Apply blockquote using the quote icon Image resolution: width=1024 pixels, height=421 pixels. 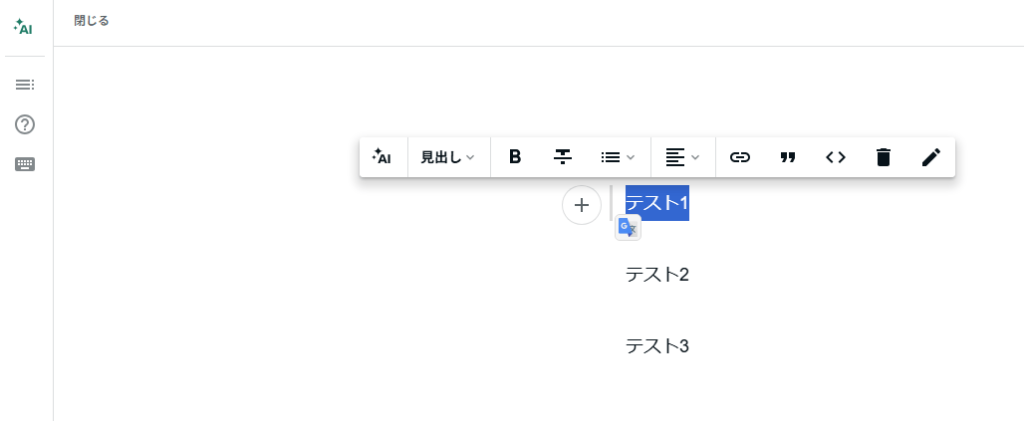(x=788, y=157)
